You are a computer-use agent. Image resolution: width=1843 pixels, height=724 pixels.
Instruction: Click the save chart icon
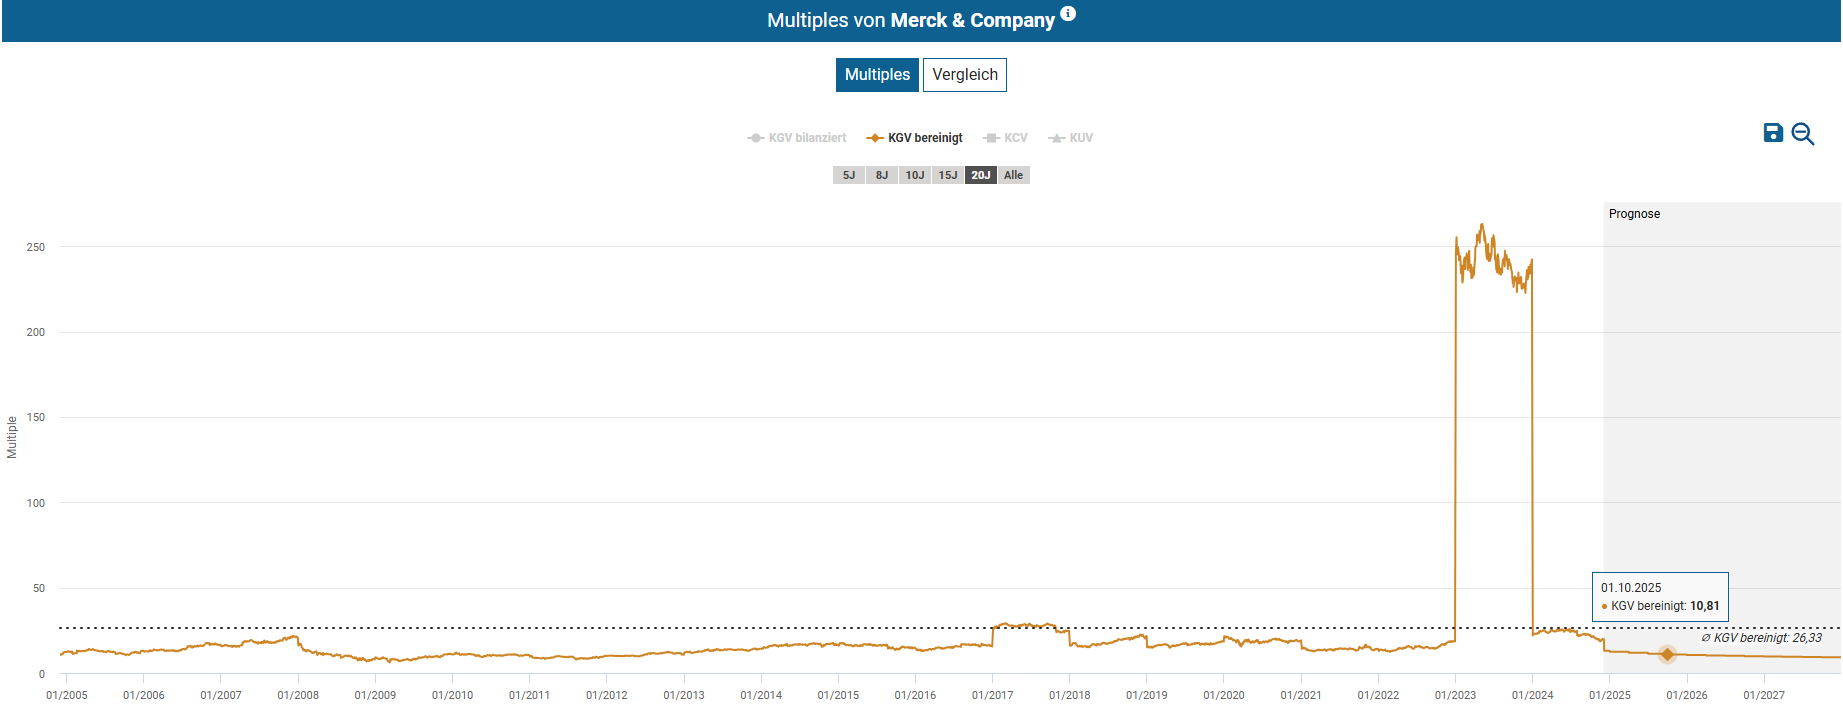point(1772,133)
